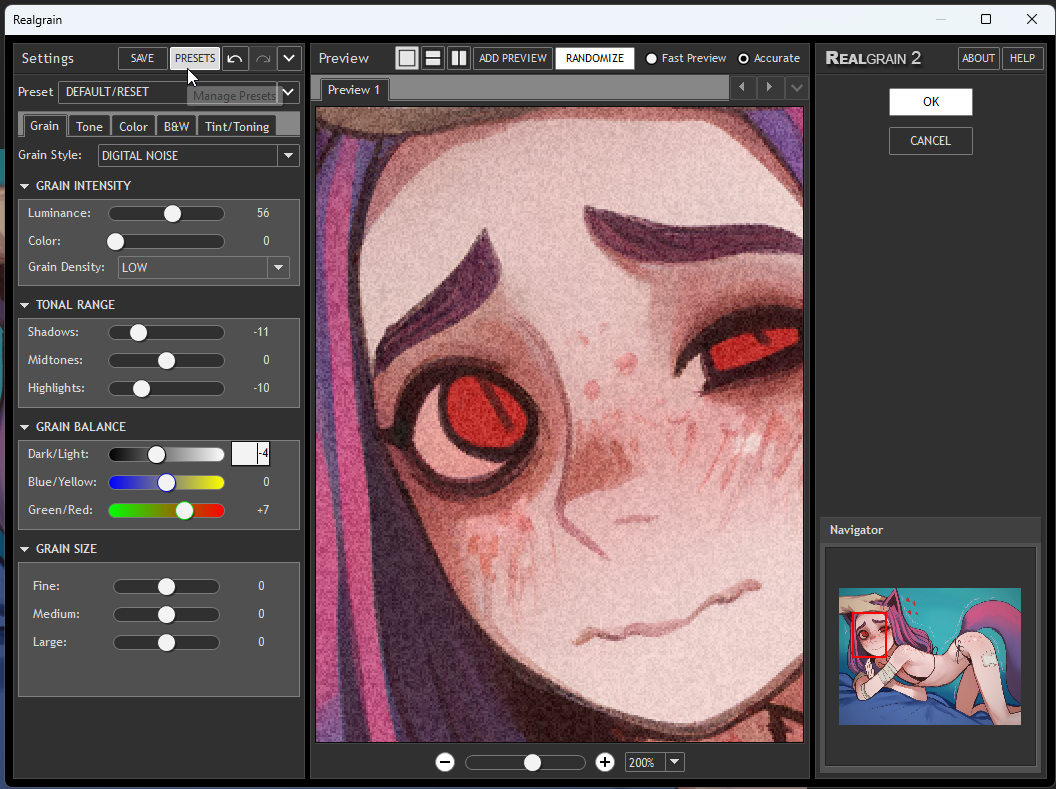Screen dimensions: 1056x789
Task: Click the Luminance slider handle
Action: point(172,213)
